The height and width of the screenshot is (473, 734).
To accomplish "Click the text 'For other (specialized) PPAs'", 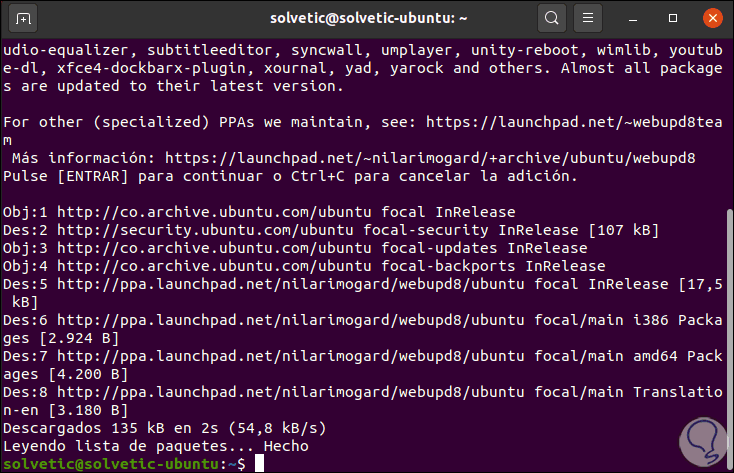I will click(x=129, y=122).
